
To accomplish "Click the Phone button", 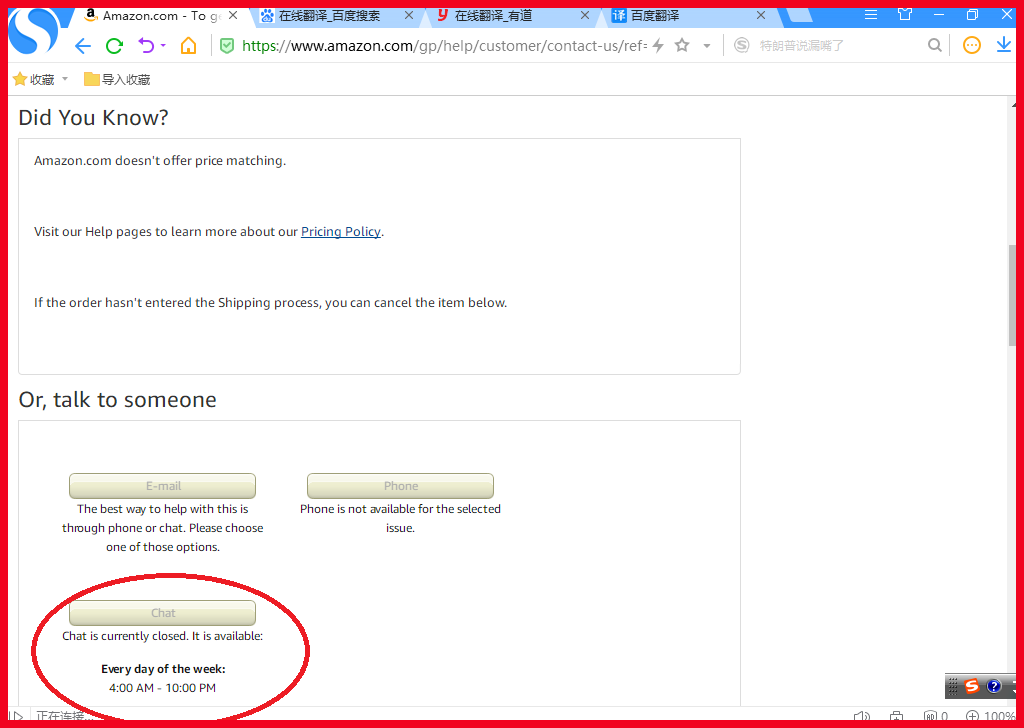I will [x=400, y=486].
